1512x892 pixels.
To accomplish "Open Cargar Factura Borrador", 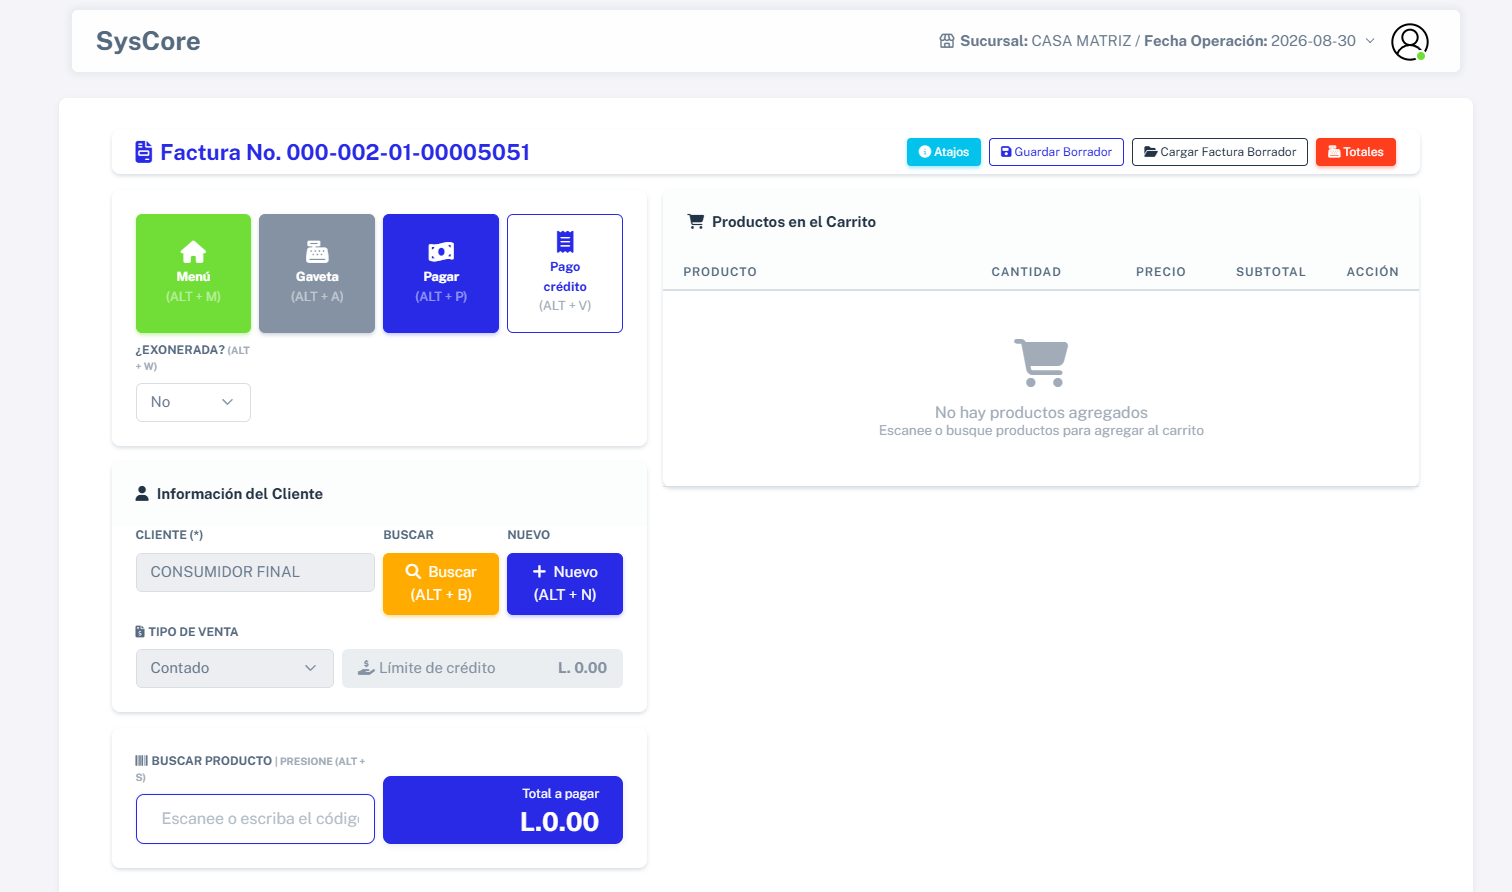I will [1220, 152].
